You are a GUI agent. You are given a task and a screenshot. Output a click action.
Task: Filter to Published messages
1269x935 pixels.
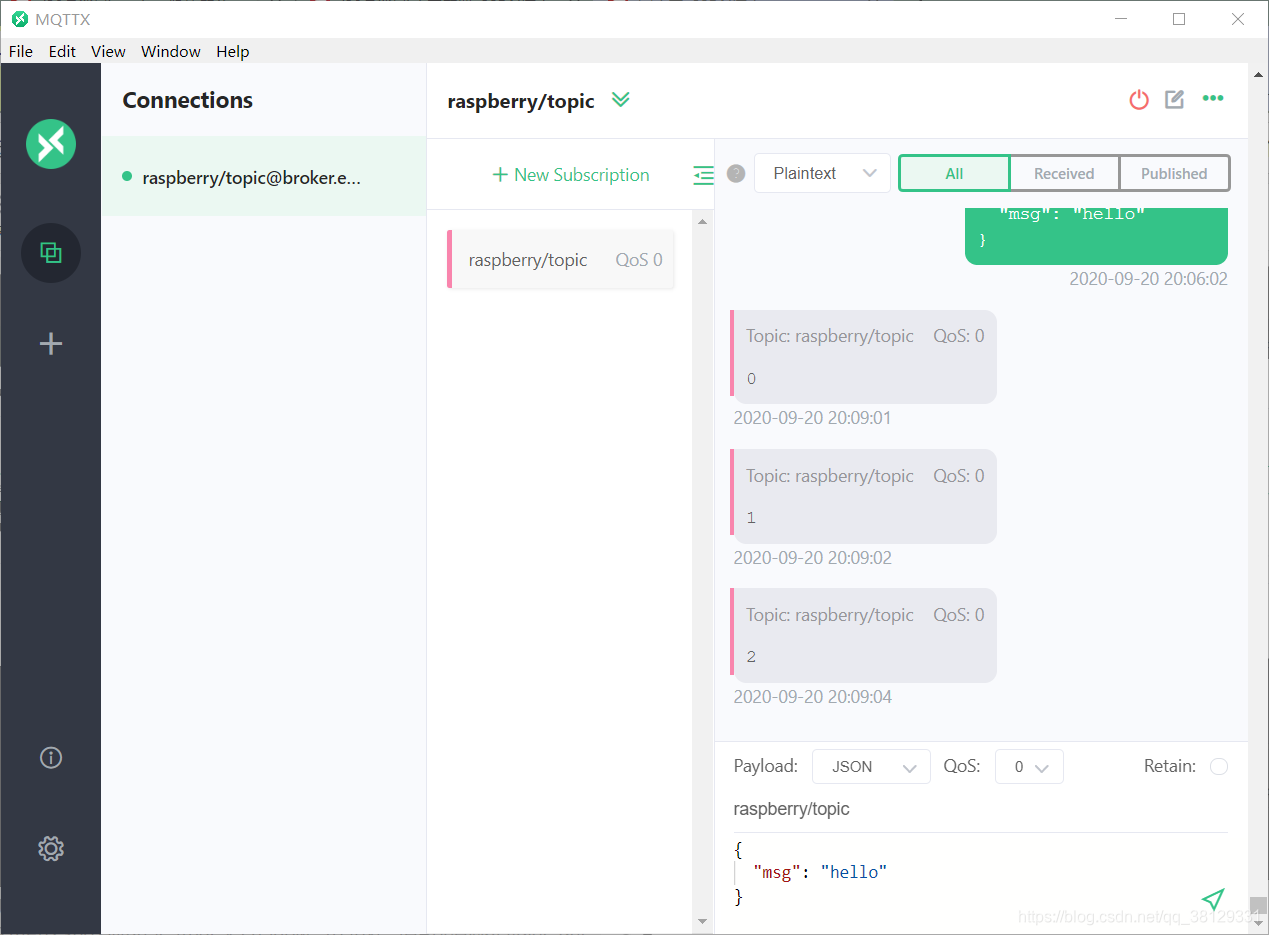pyautogui.click(x=1174, y=173)
